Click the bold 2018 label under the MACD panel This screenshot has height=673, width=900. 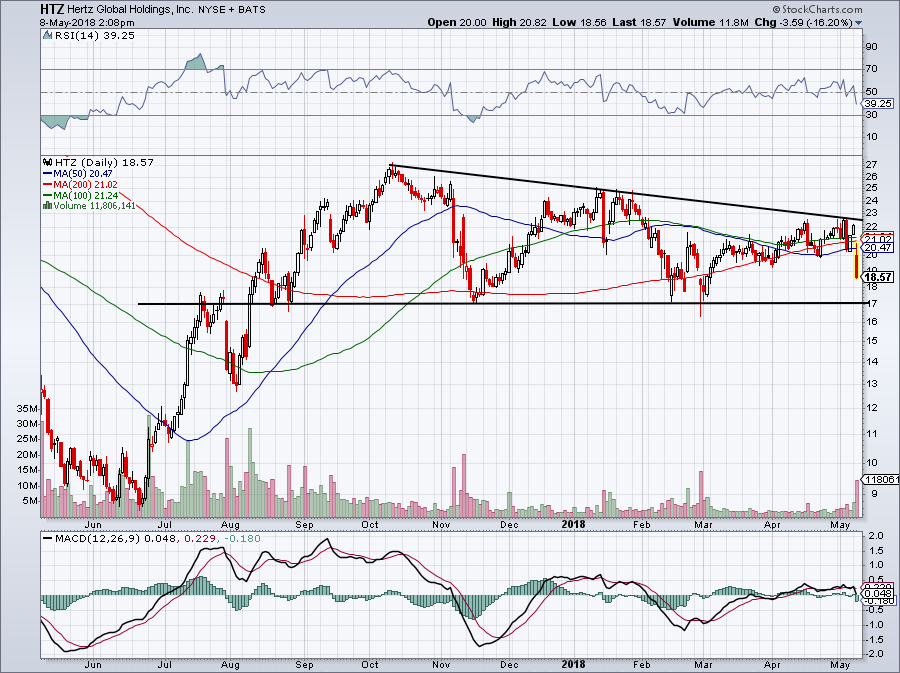click(573, 664)
